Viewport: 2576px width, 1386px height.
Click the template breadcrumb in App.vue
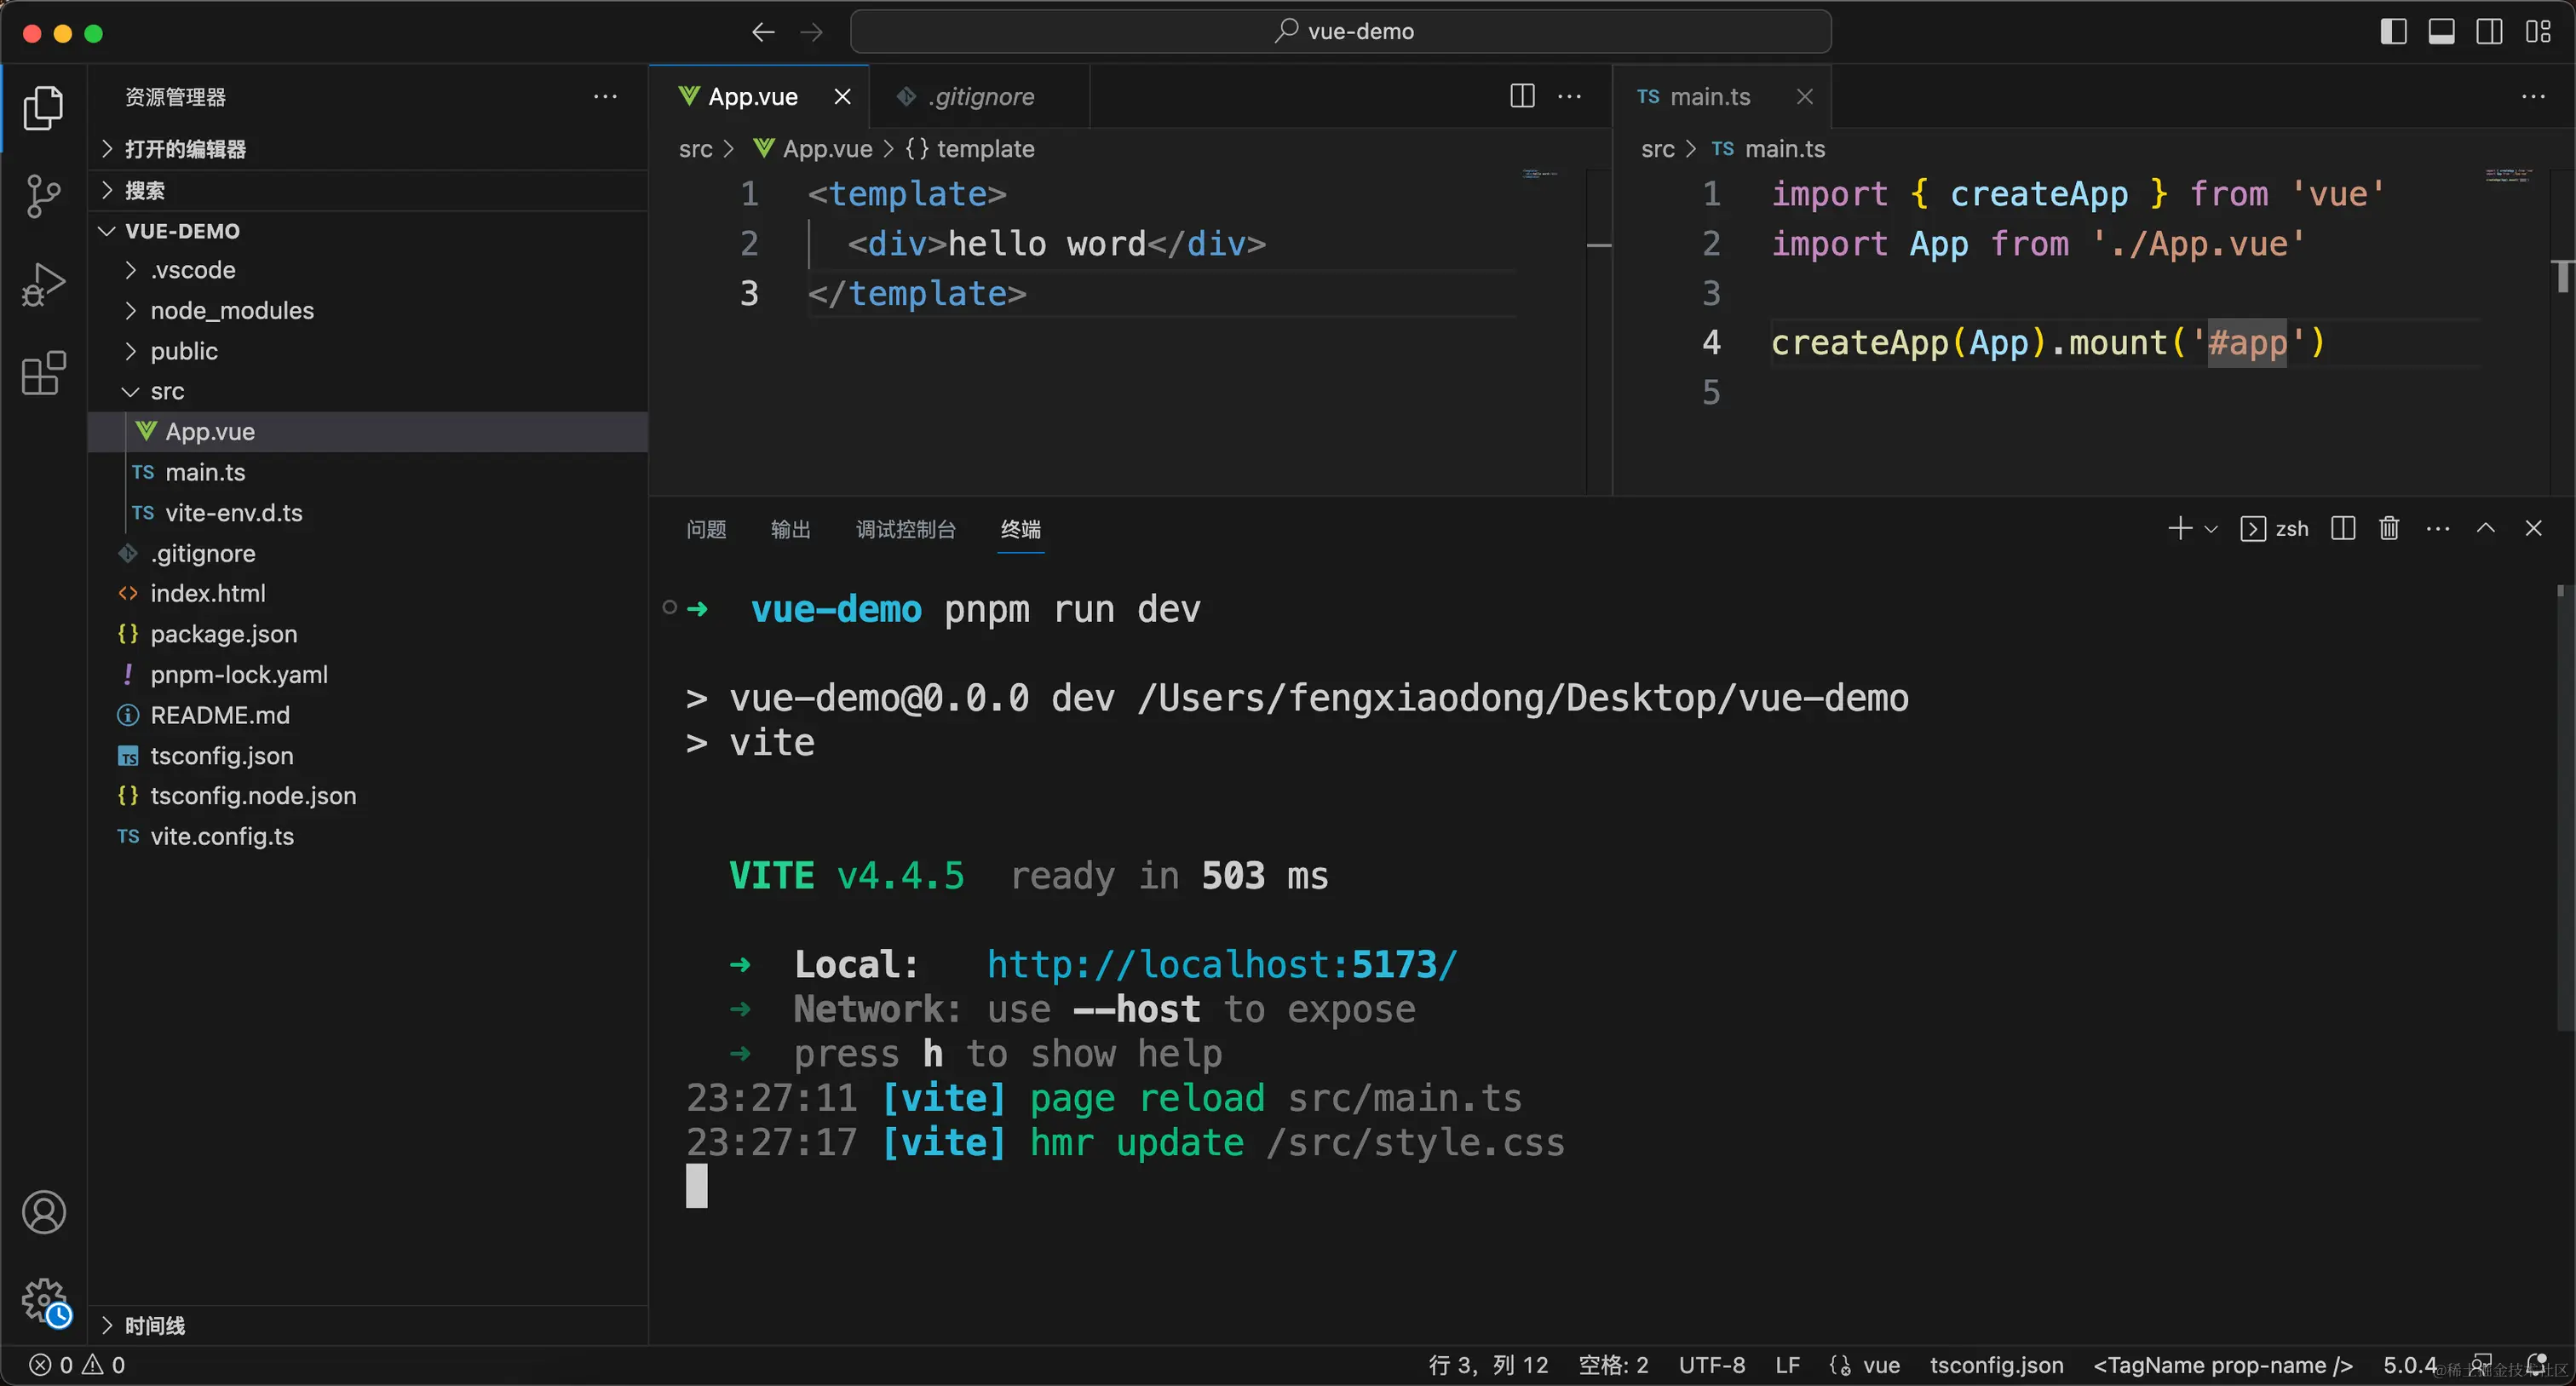tap(970, 149)
